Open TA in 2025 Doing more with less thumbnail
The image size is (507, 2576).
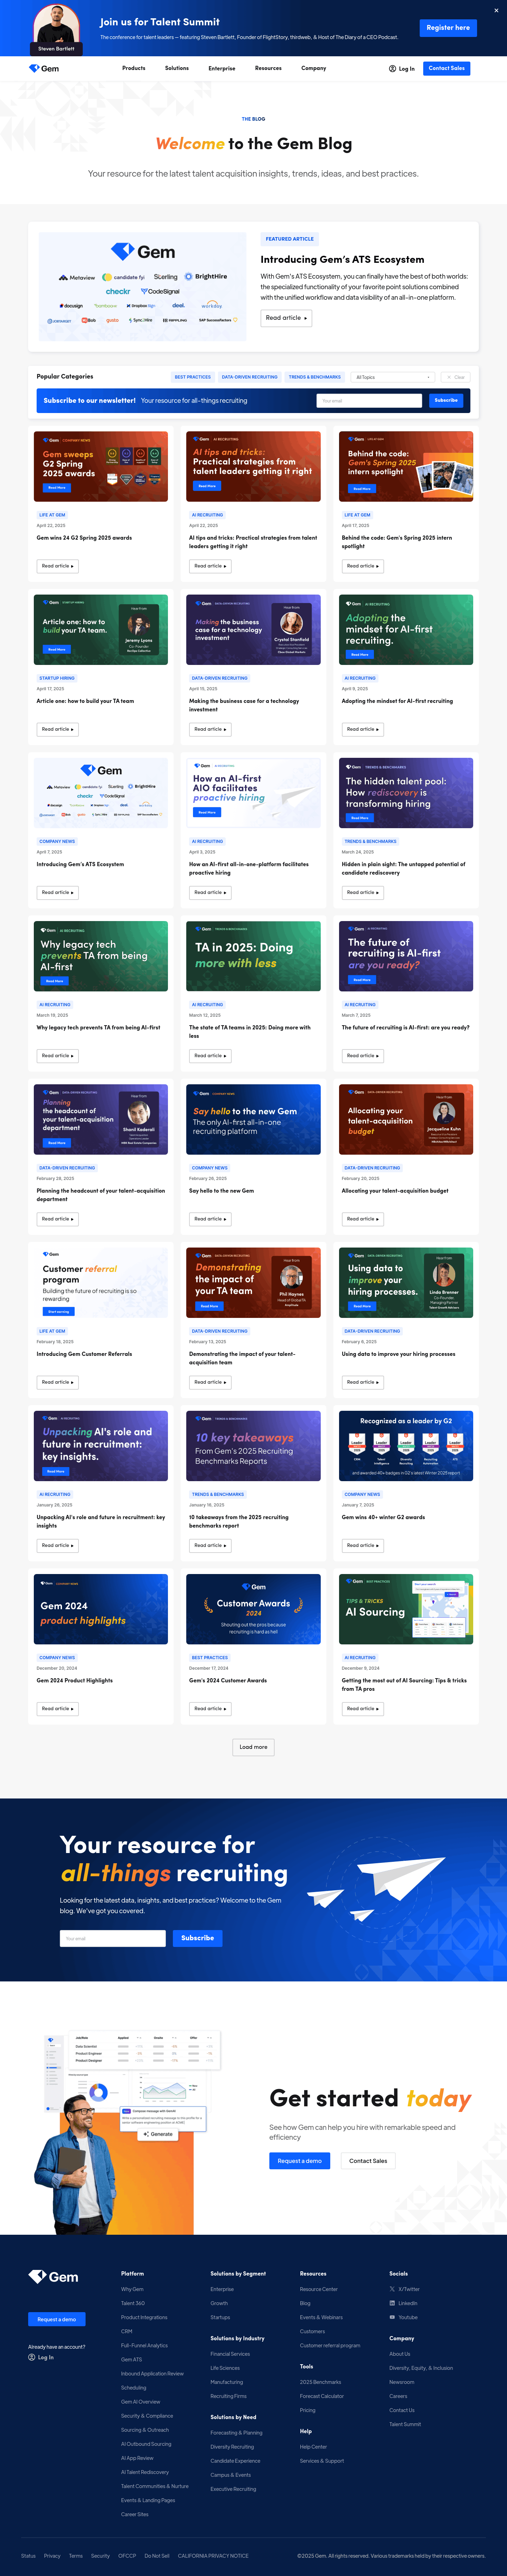[x=253, y=956]
